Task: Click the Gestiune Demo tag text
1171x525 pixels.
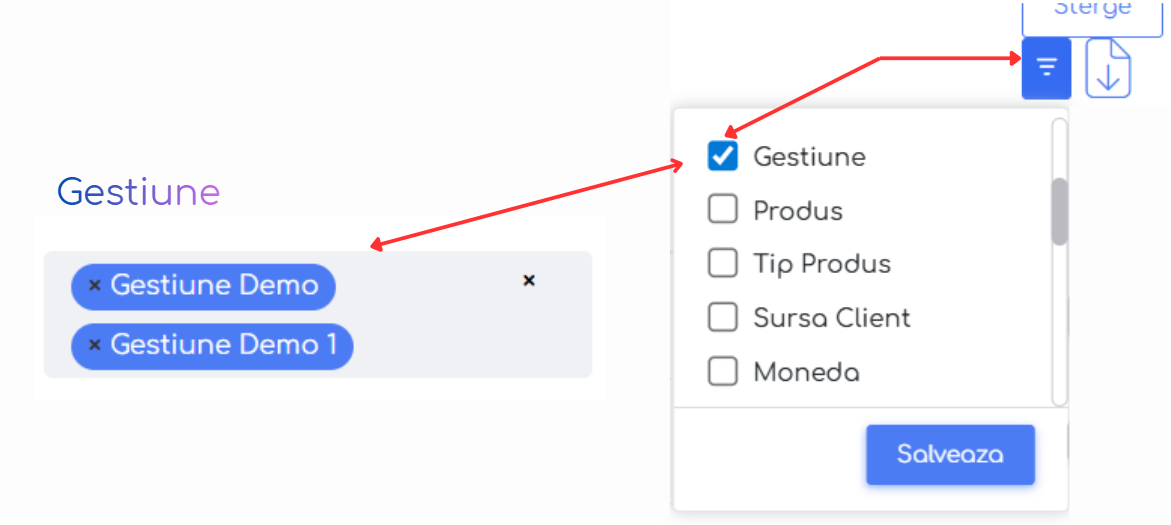Action: pyautogui.click(x=214, y=286)
